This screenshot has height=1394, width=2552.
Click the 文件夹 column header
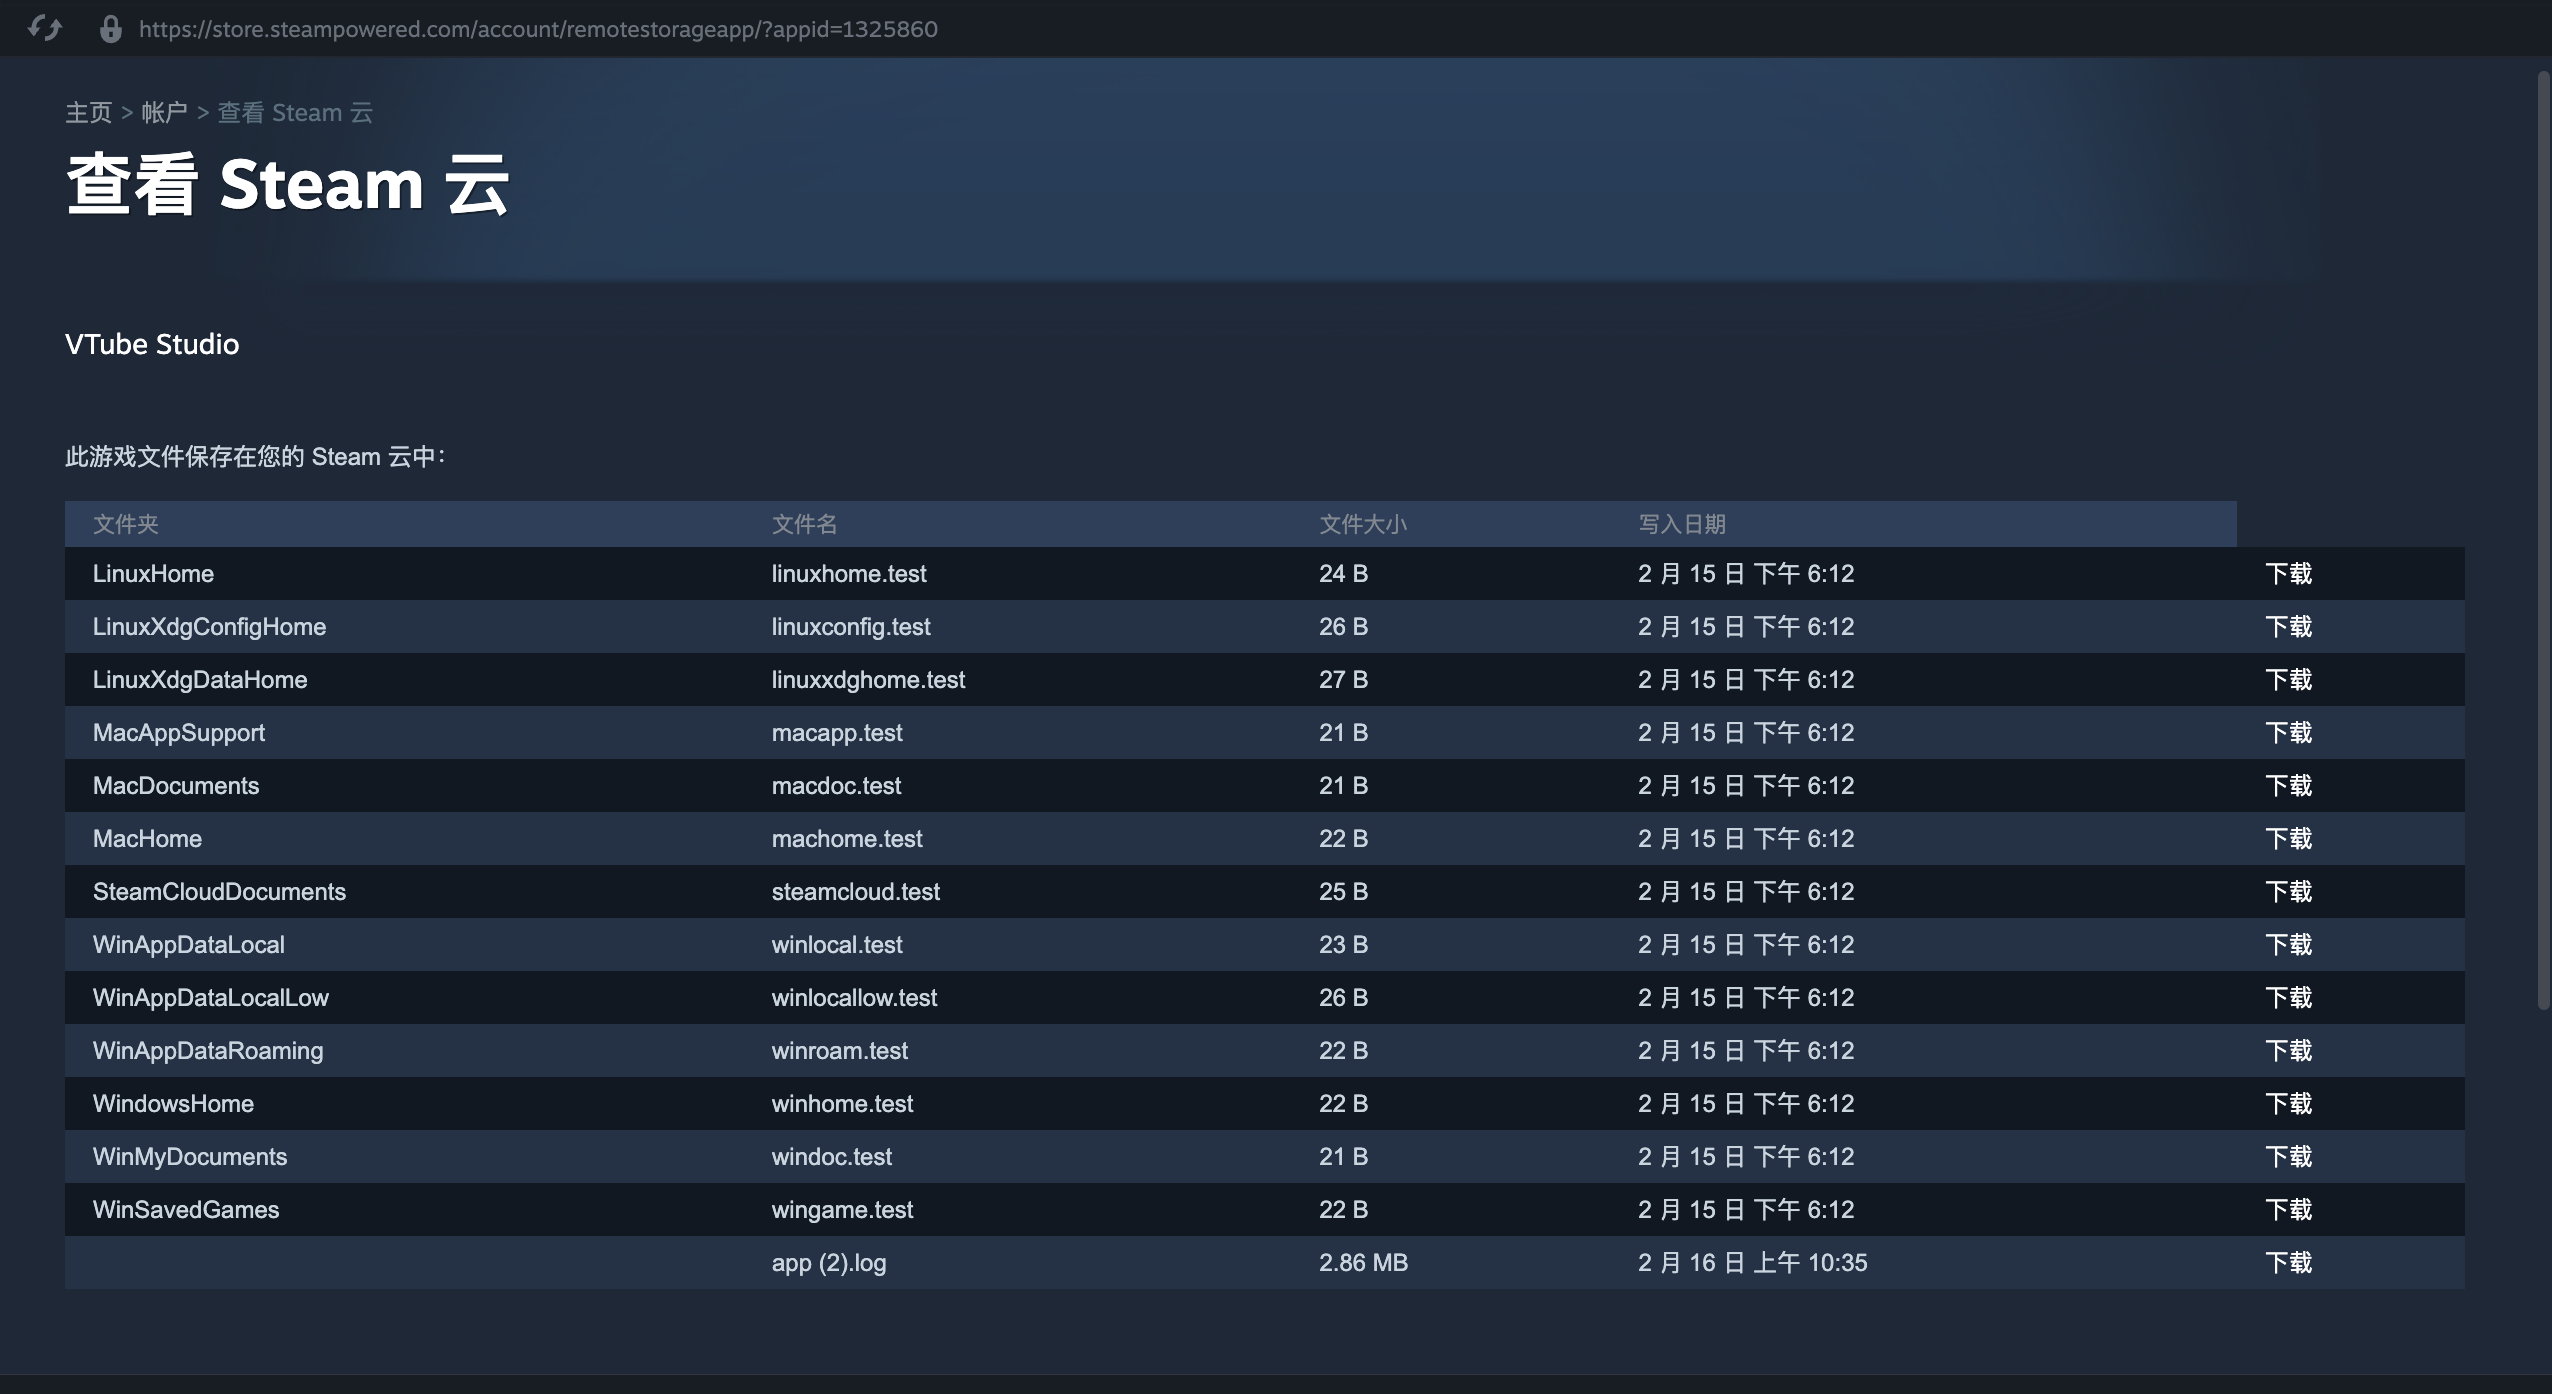coord(126,524)
